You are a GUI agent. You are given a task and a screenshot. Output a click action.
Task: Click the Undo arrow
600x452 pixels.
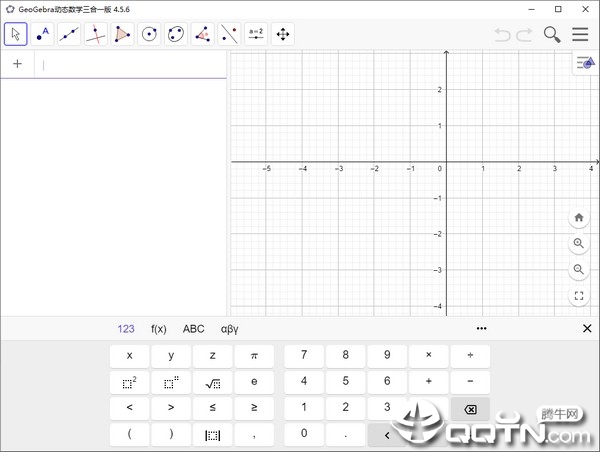click(x=502, y=34)
